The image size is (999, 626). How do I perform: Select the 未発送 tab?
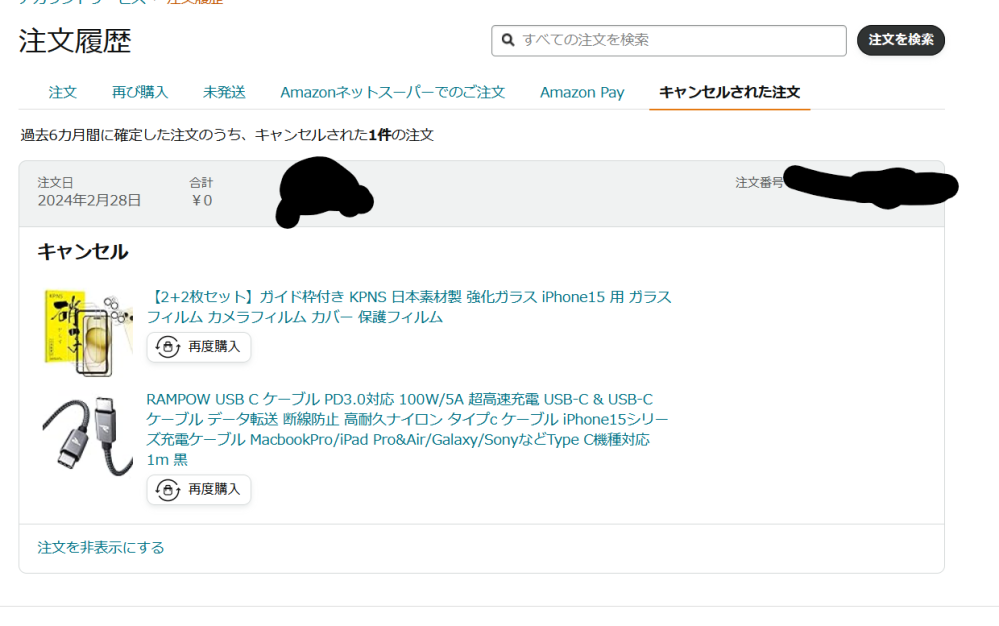(224, 92)
